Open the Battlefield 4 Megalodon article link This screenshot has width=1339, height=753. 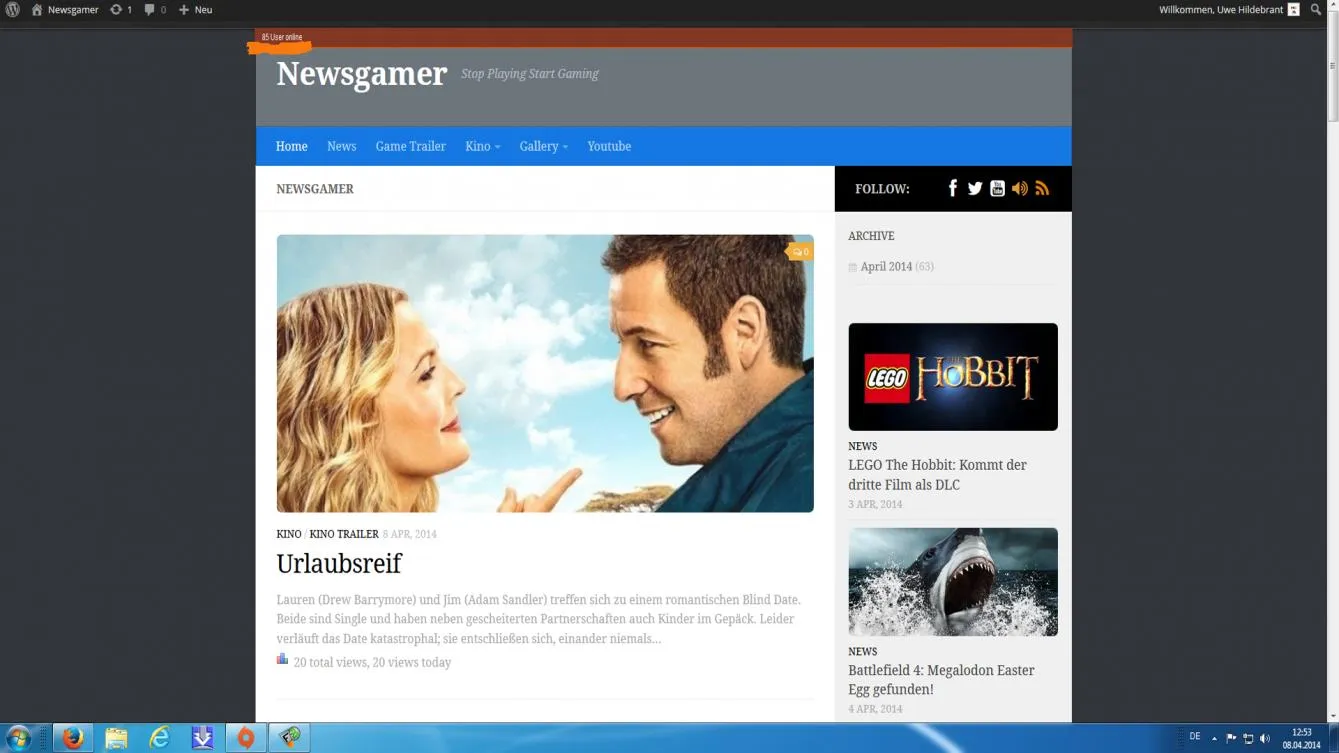coord(941,680)
